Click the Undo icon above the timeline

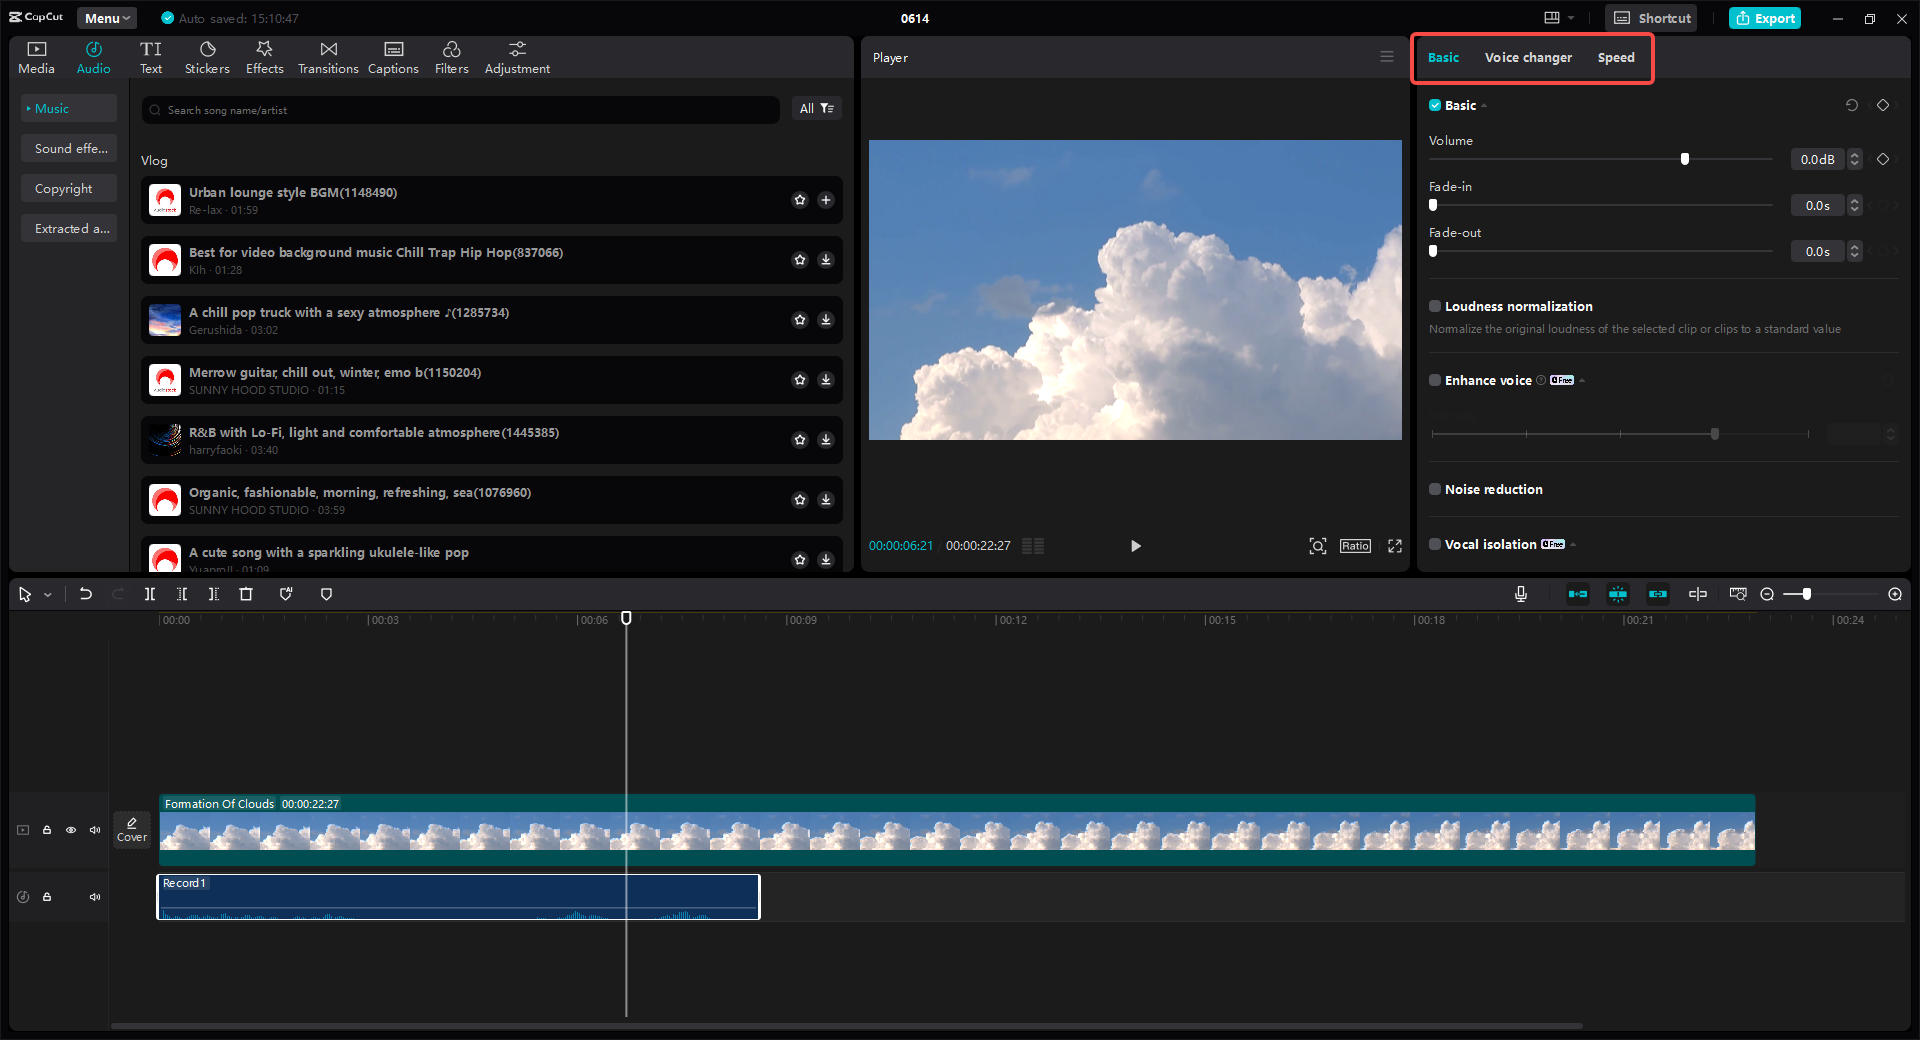coord(85,594)
